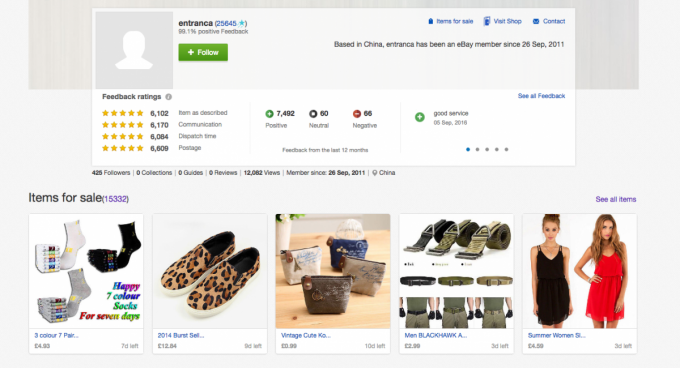This screenshot has width=680, height=368.
Task: Click the Contact envelope icon
Action: tap(536, 21)
